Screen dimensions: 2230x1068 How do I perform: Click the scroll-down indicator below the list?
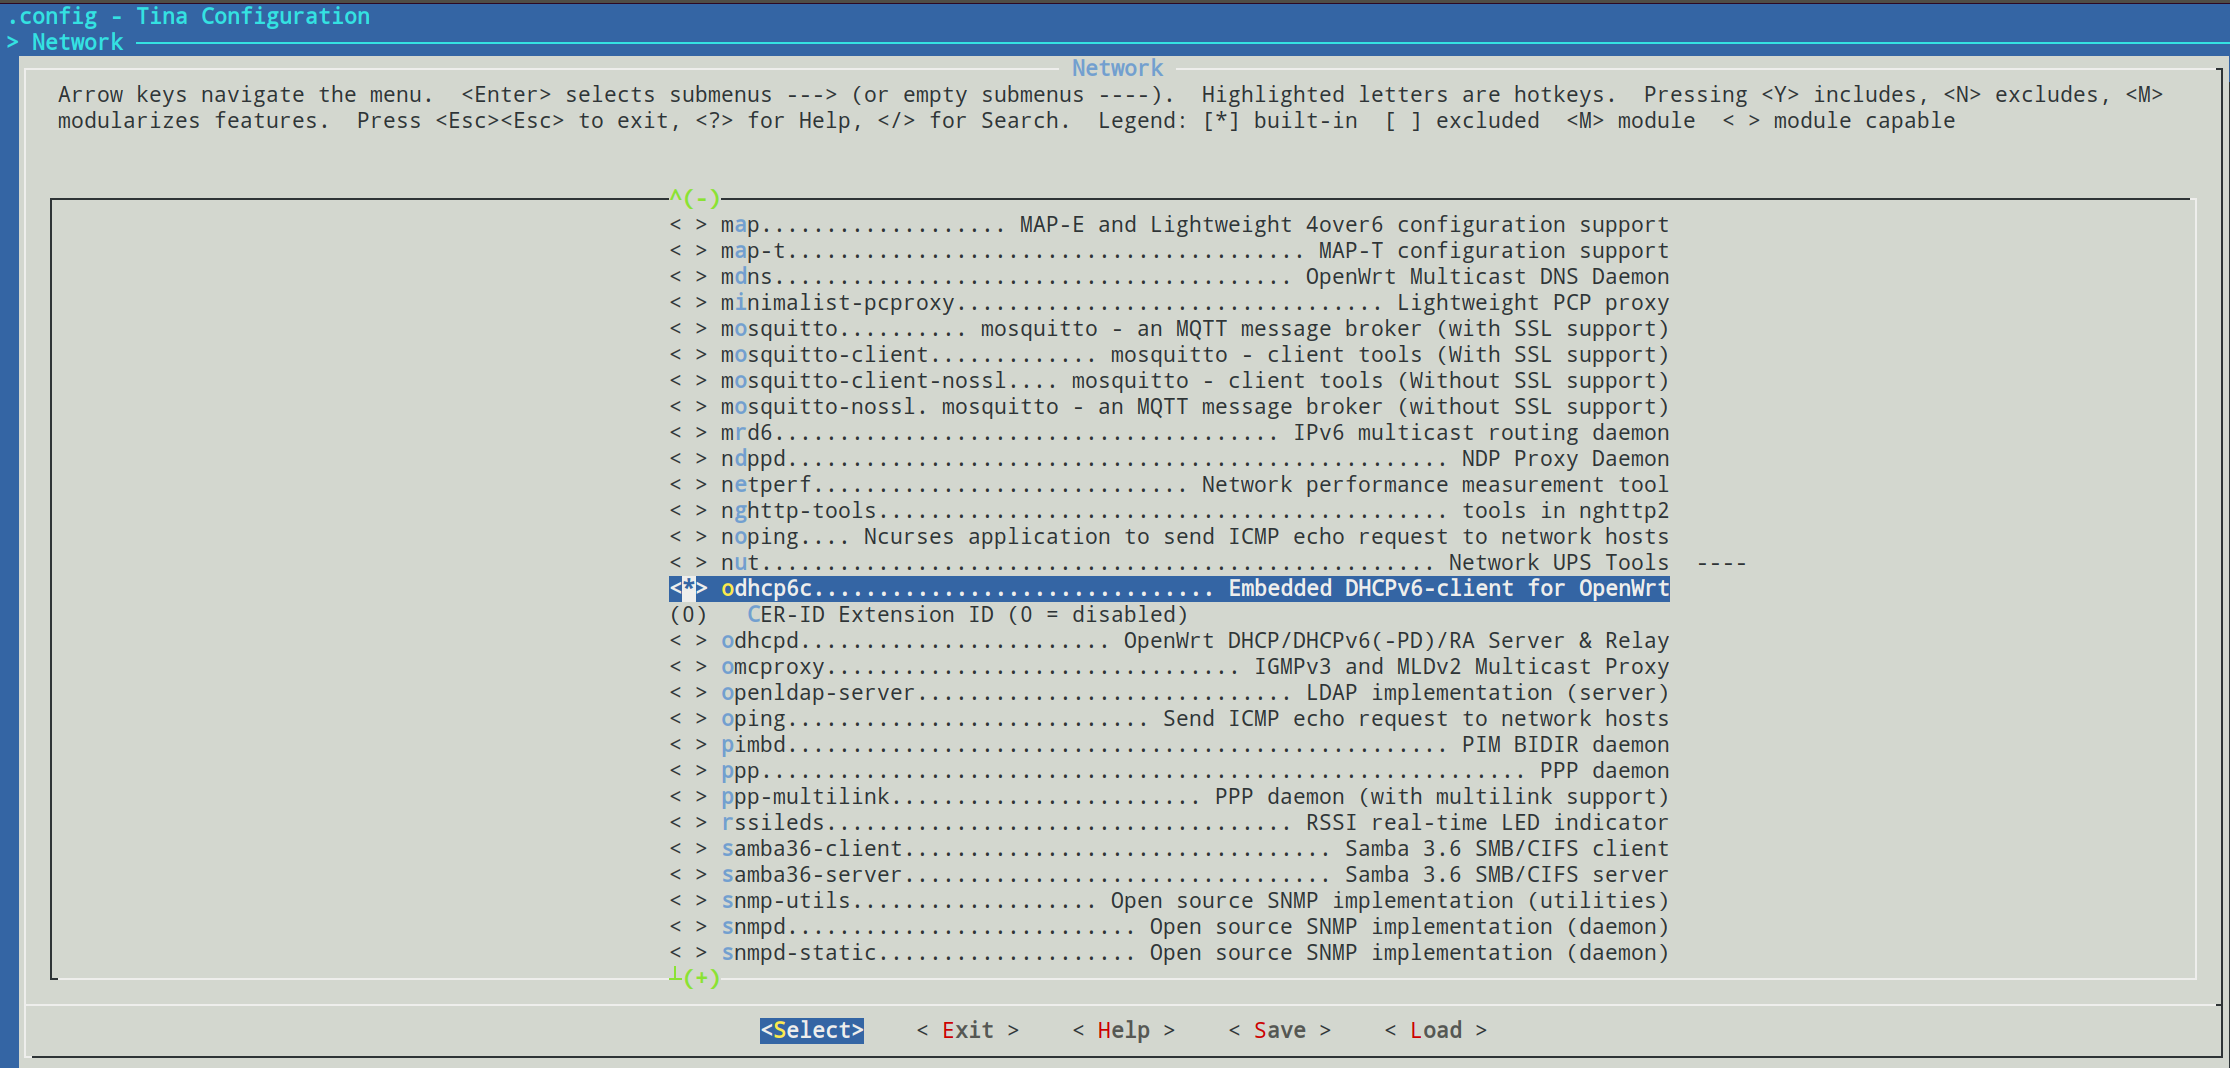(x=695, y=977)
